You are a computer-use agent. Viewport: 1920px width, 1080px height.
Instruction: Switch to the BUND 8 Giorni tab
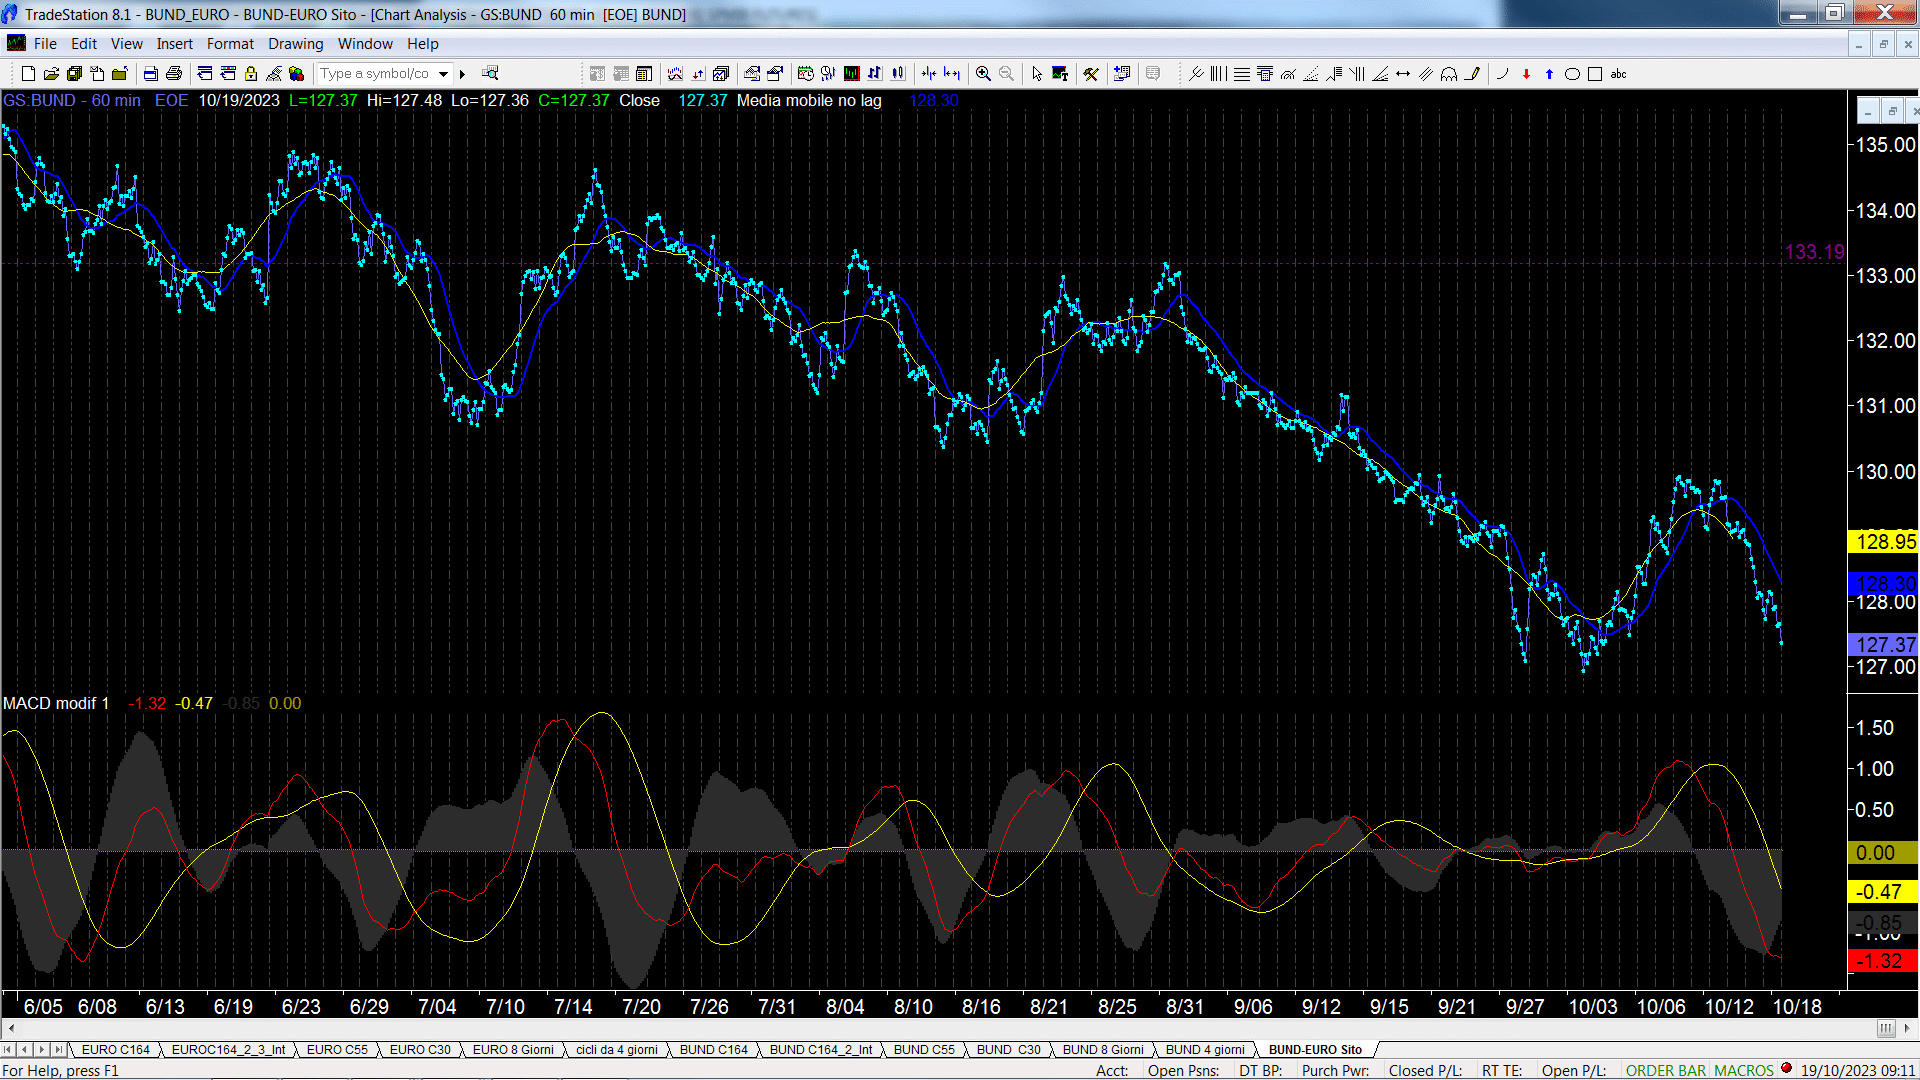(x=1103, y=1049)
